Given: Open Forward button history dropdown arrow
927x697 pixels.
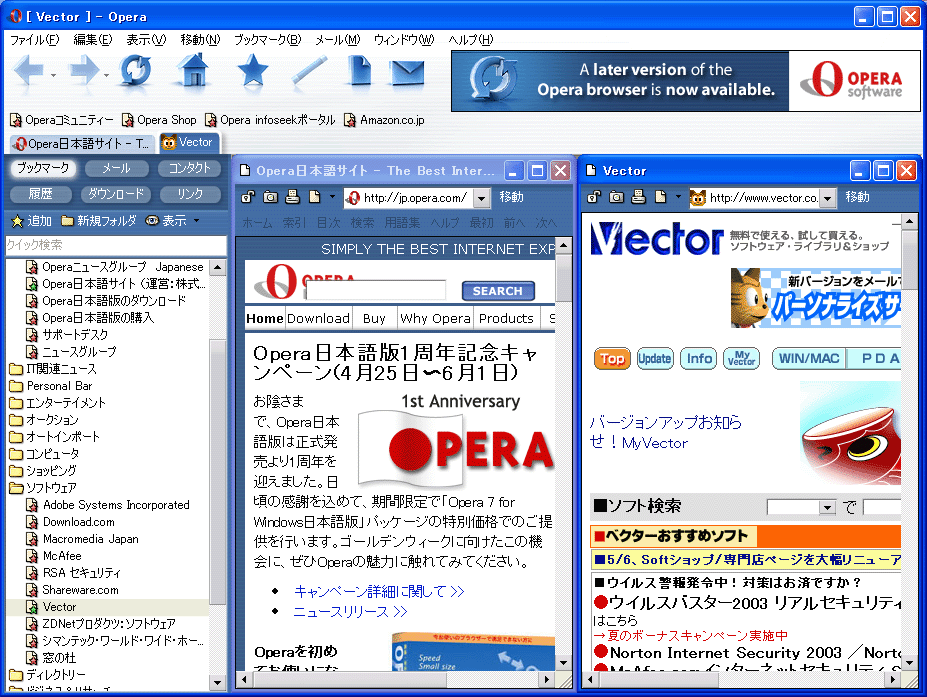Looking at the screenshot, I should 106,76.
